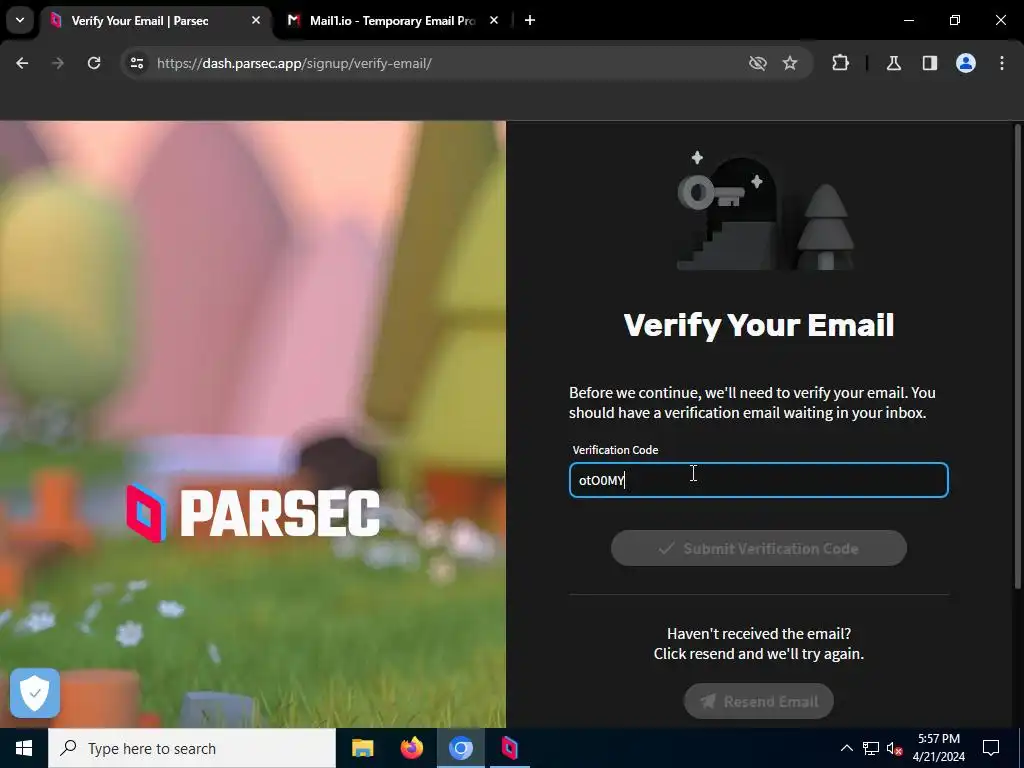This screenshot has width=1024, height=768.
Task: Close the Mail1.io tab
Action: 494,21
